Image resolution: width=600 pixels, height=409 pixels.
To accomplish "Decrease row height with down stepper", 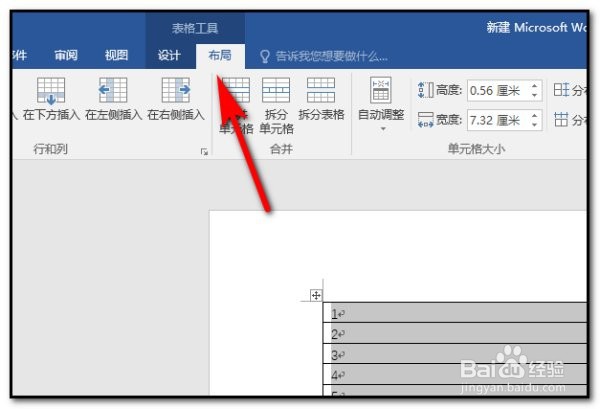I will click(535, 95).
